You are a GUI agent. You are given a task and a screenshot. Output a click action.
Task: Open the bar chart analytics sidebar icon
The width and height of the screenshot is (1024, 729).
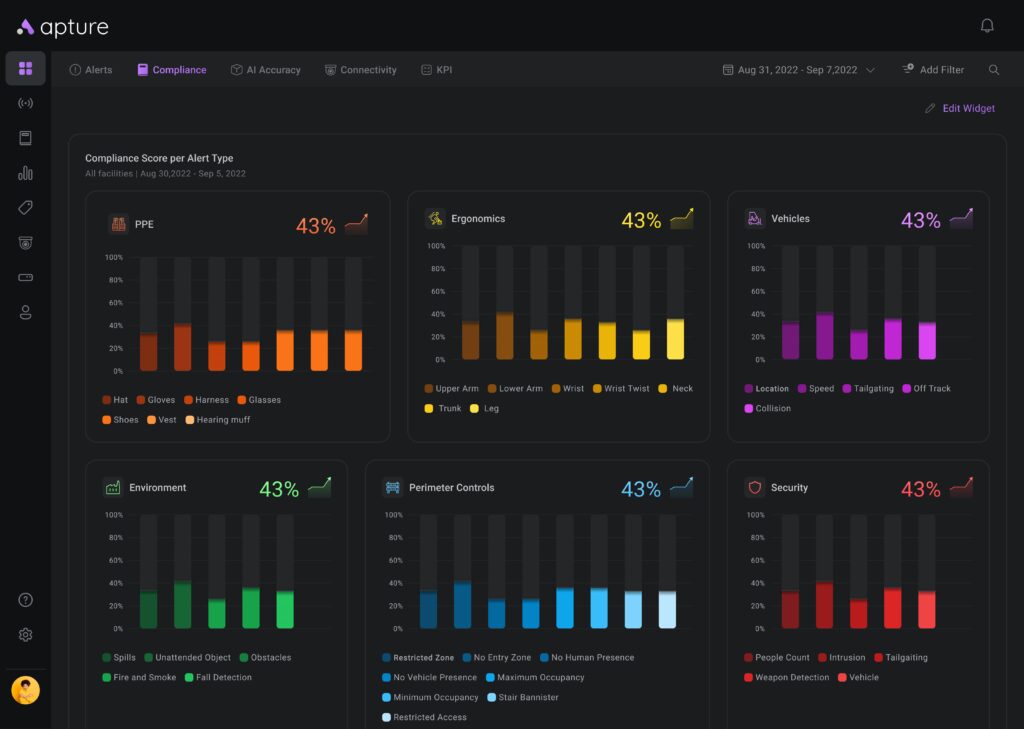coord(26,173)
